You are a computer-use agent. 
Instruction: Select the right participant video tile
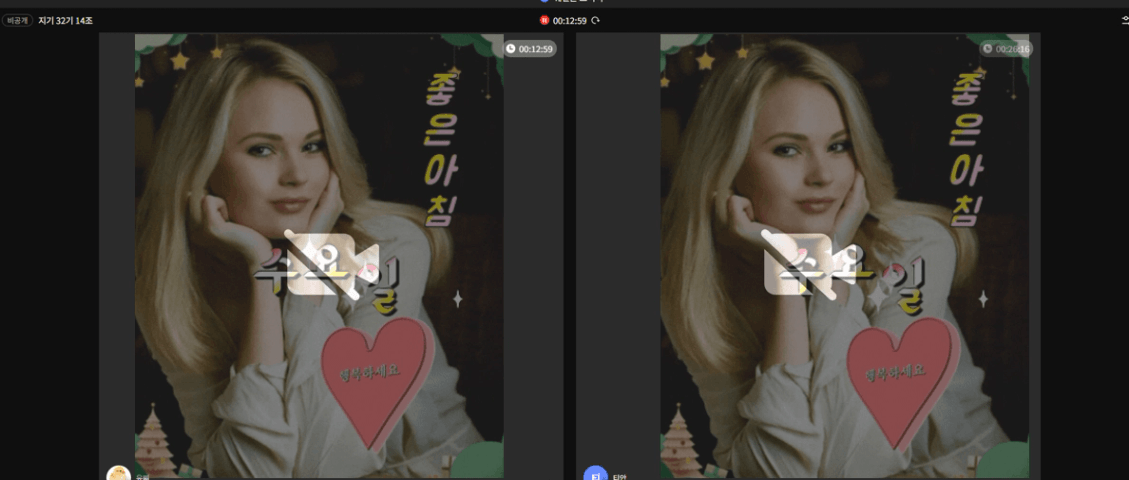pyautogui.click(x=808, y=255)
